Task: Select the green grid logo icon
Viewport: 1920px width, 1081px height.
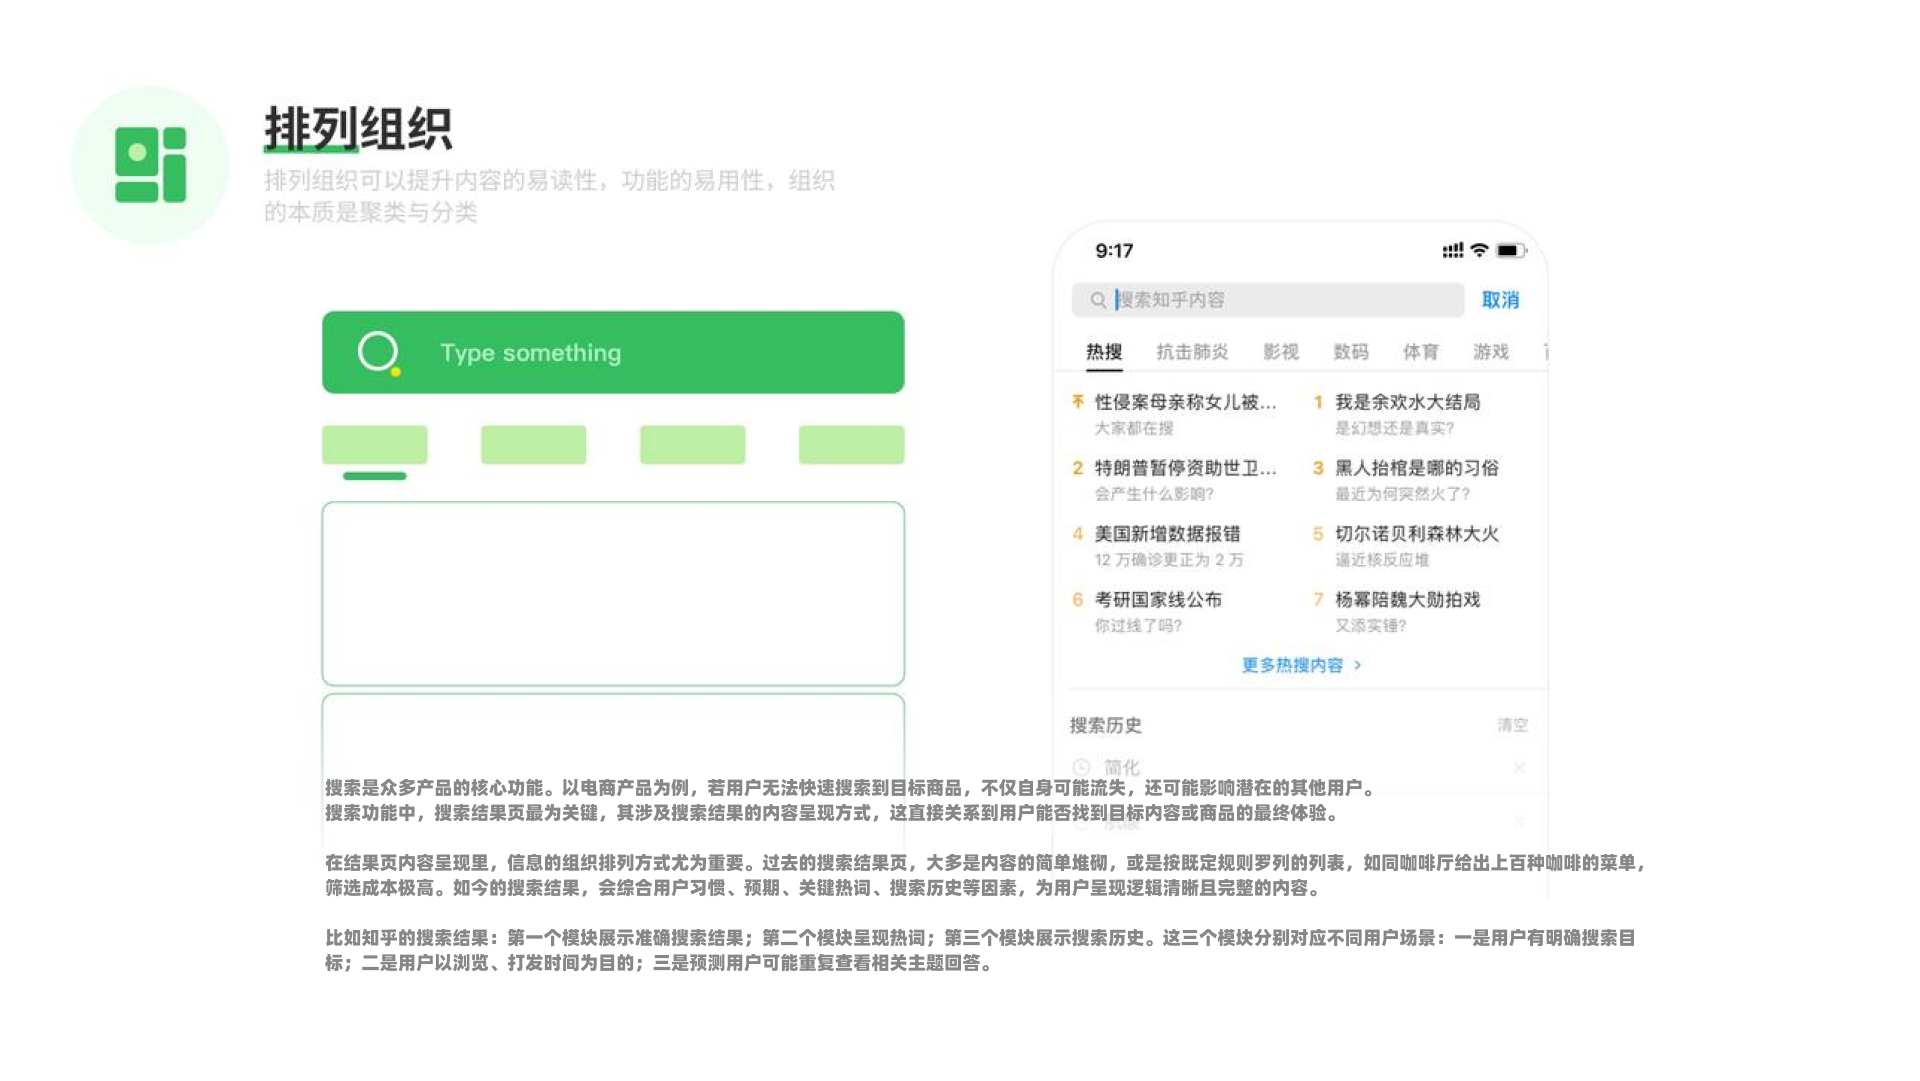Action: click(x=150, y=163)
